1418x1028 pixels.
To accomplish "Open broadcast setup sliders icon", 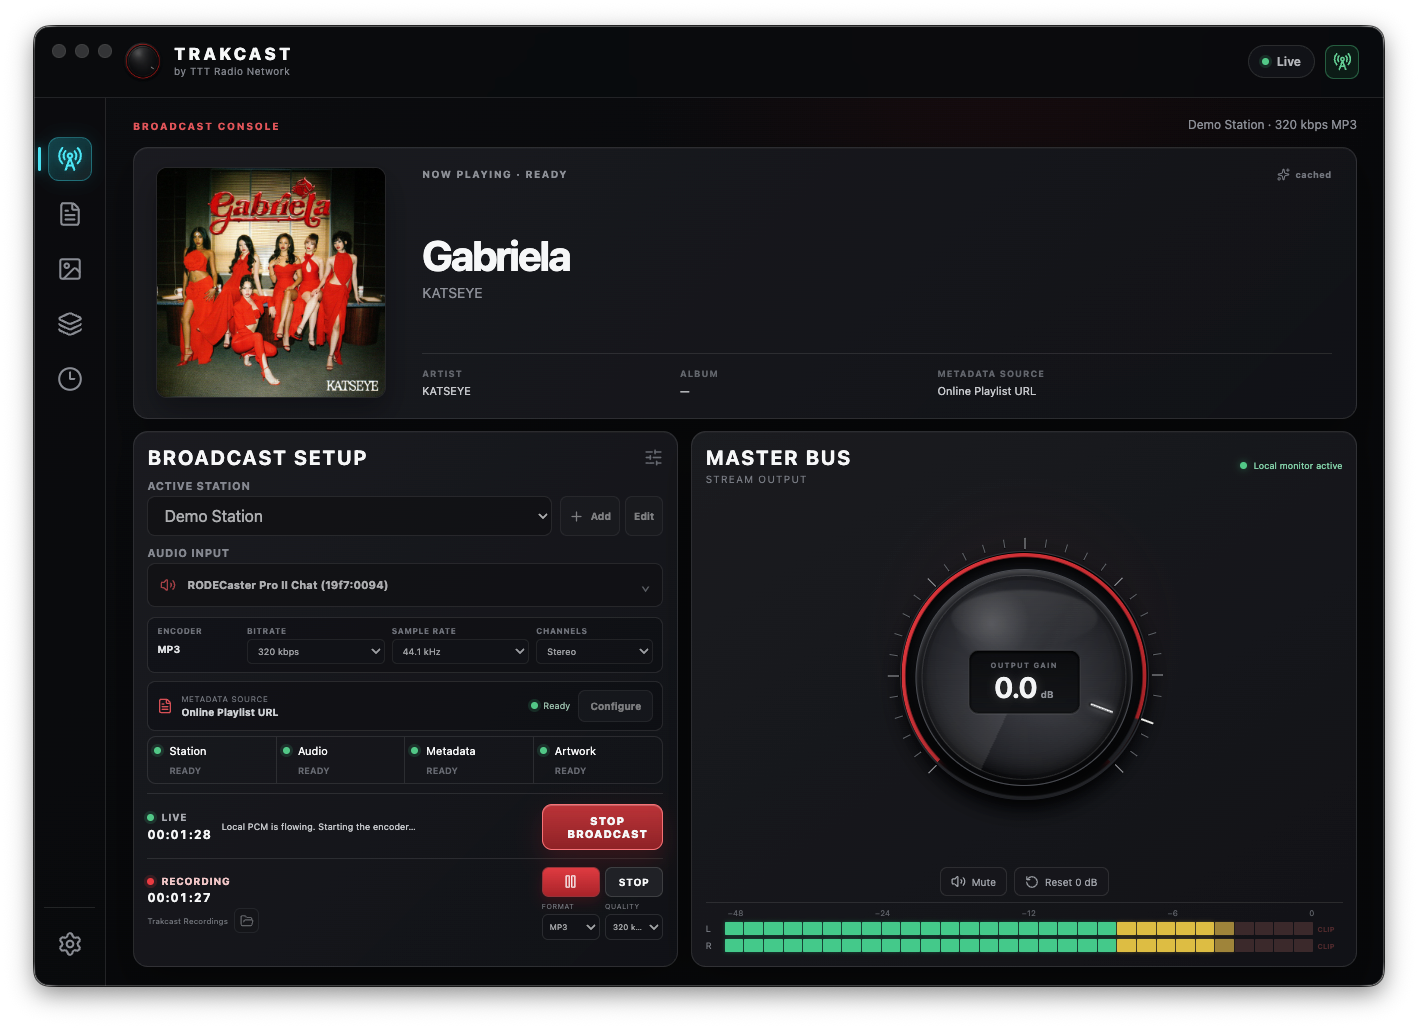I will click(654, 458).
